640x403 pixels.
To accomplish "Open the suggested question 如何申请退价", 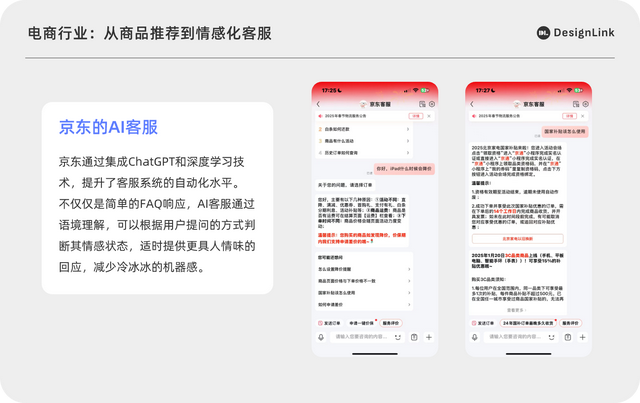I will coord(364,305).
